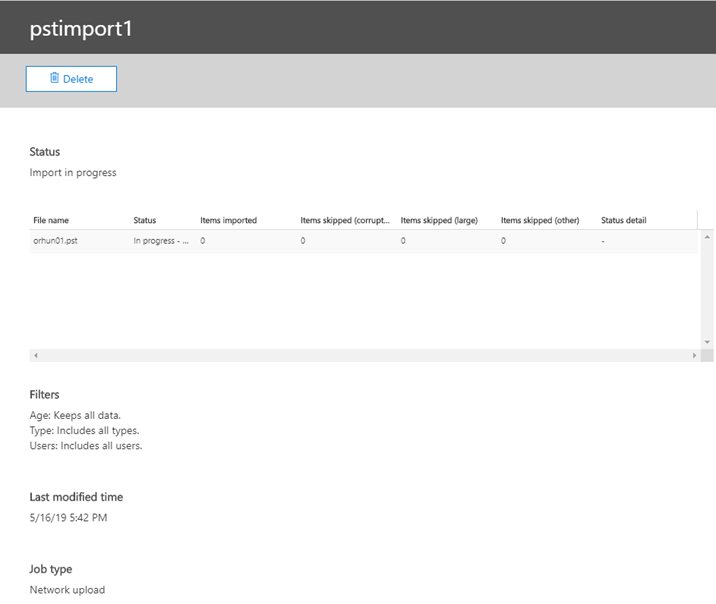Click the Items imported column header
The width and height of the screenshot is (716, 604).
(x=228, y=221)
